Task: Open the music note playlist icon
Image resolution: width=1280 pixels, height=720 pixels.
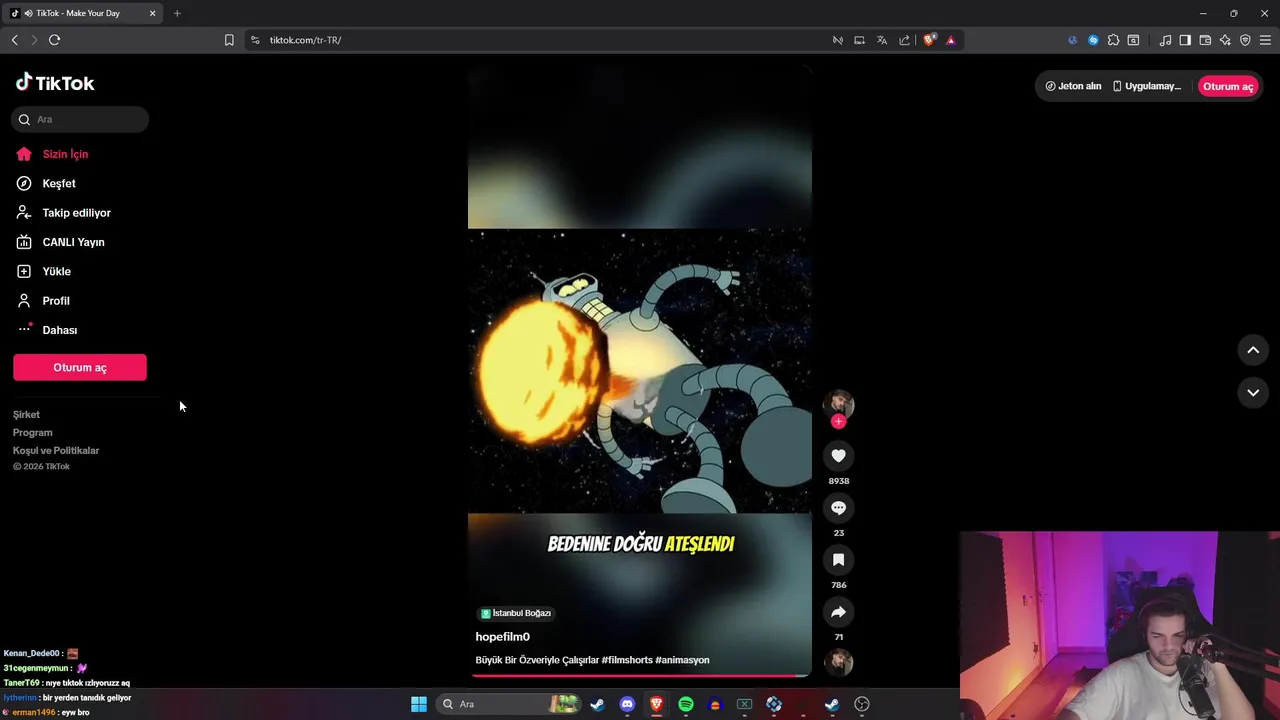Action: pyautogui.click(x=1165, y=40)
